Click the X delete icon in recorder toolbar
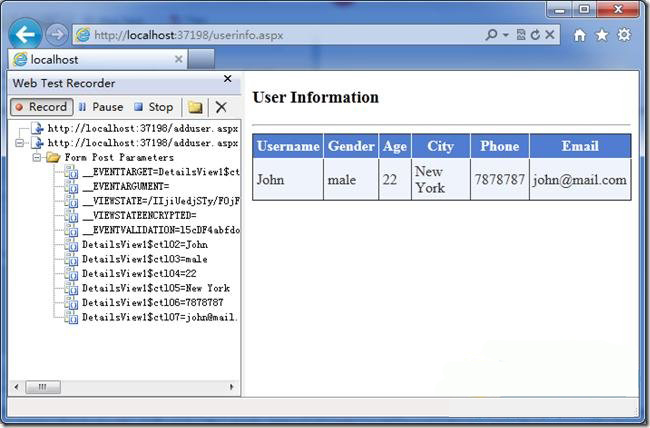 coord(221,107)
